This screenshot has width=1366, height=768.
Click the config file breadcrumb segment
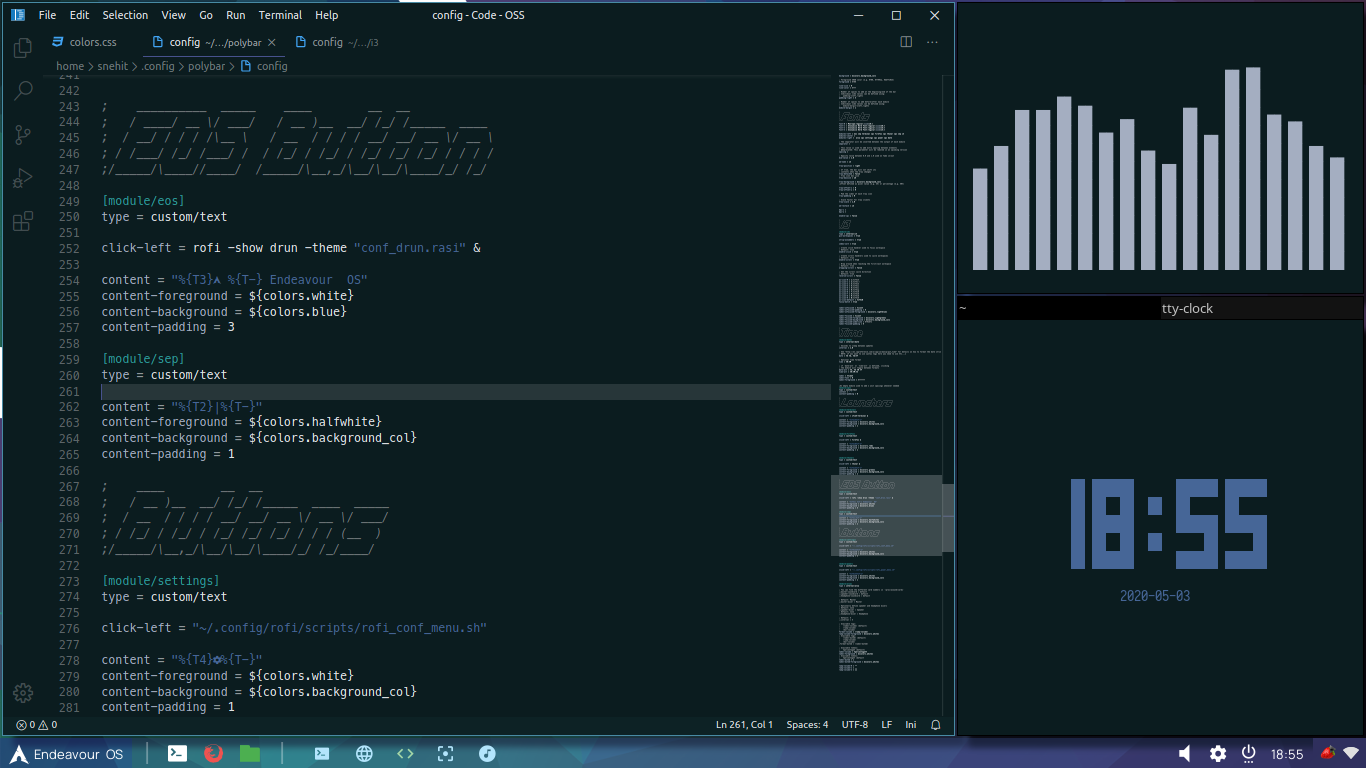tap(264, 66)
